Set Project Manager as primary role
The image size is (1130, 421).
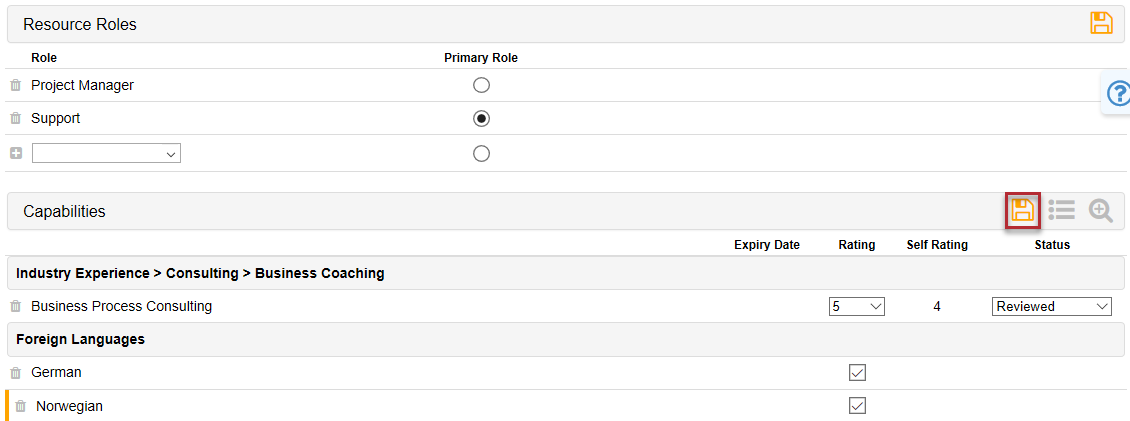[x=481, y=86]
